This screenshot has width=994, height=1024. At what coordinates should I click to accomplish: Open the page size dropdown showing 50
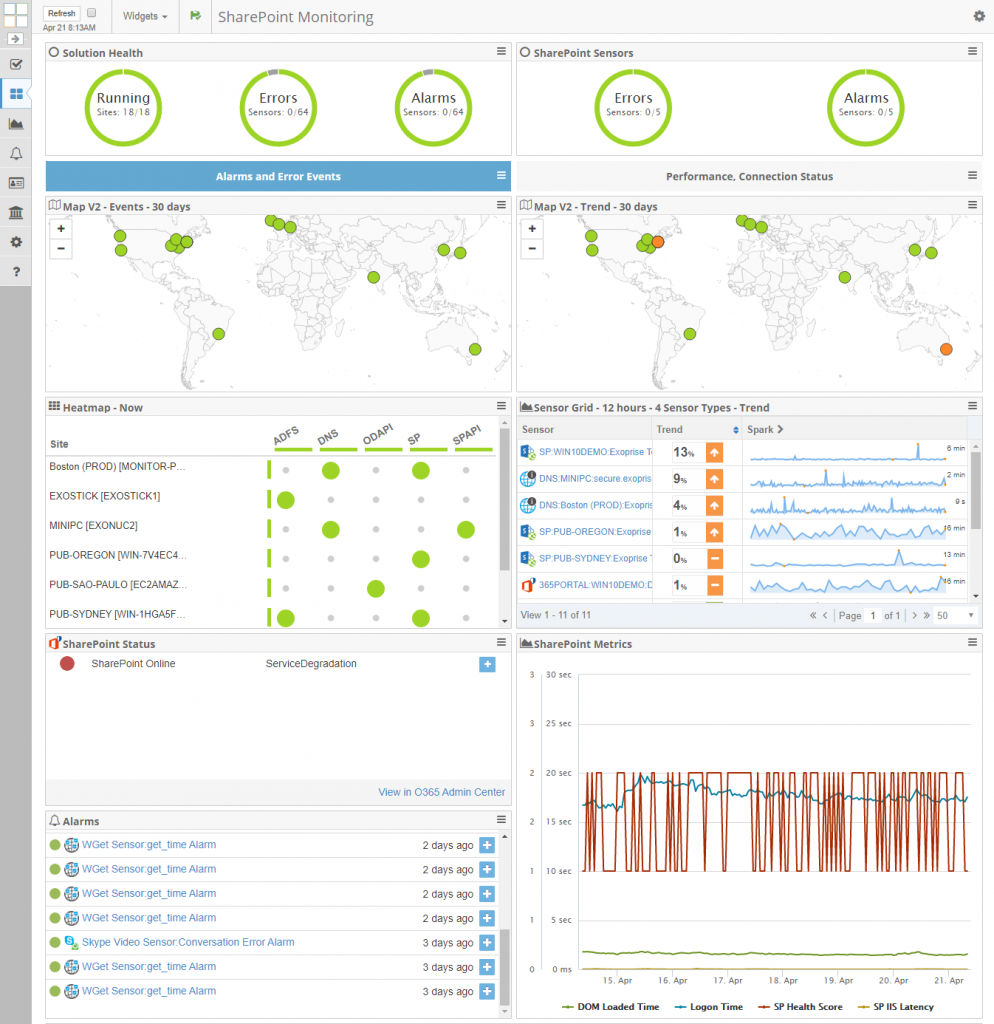956,615
